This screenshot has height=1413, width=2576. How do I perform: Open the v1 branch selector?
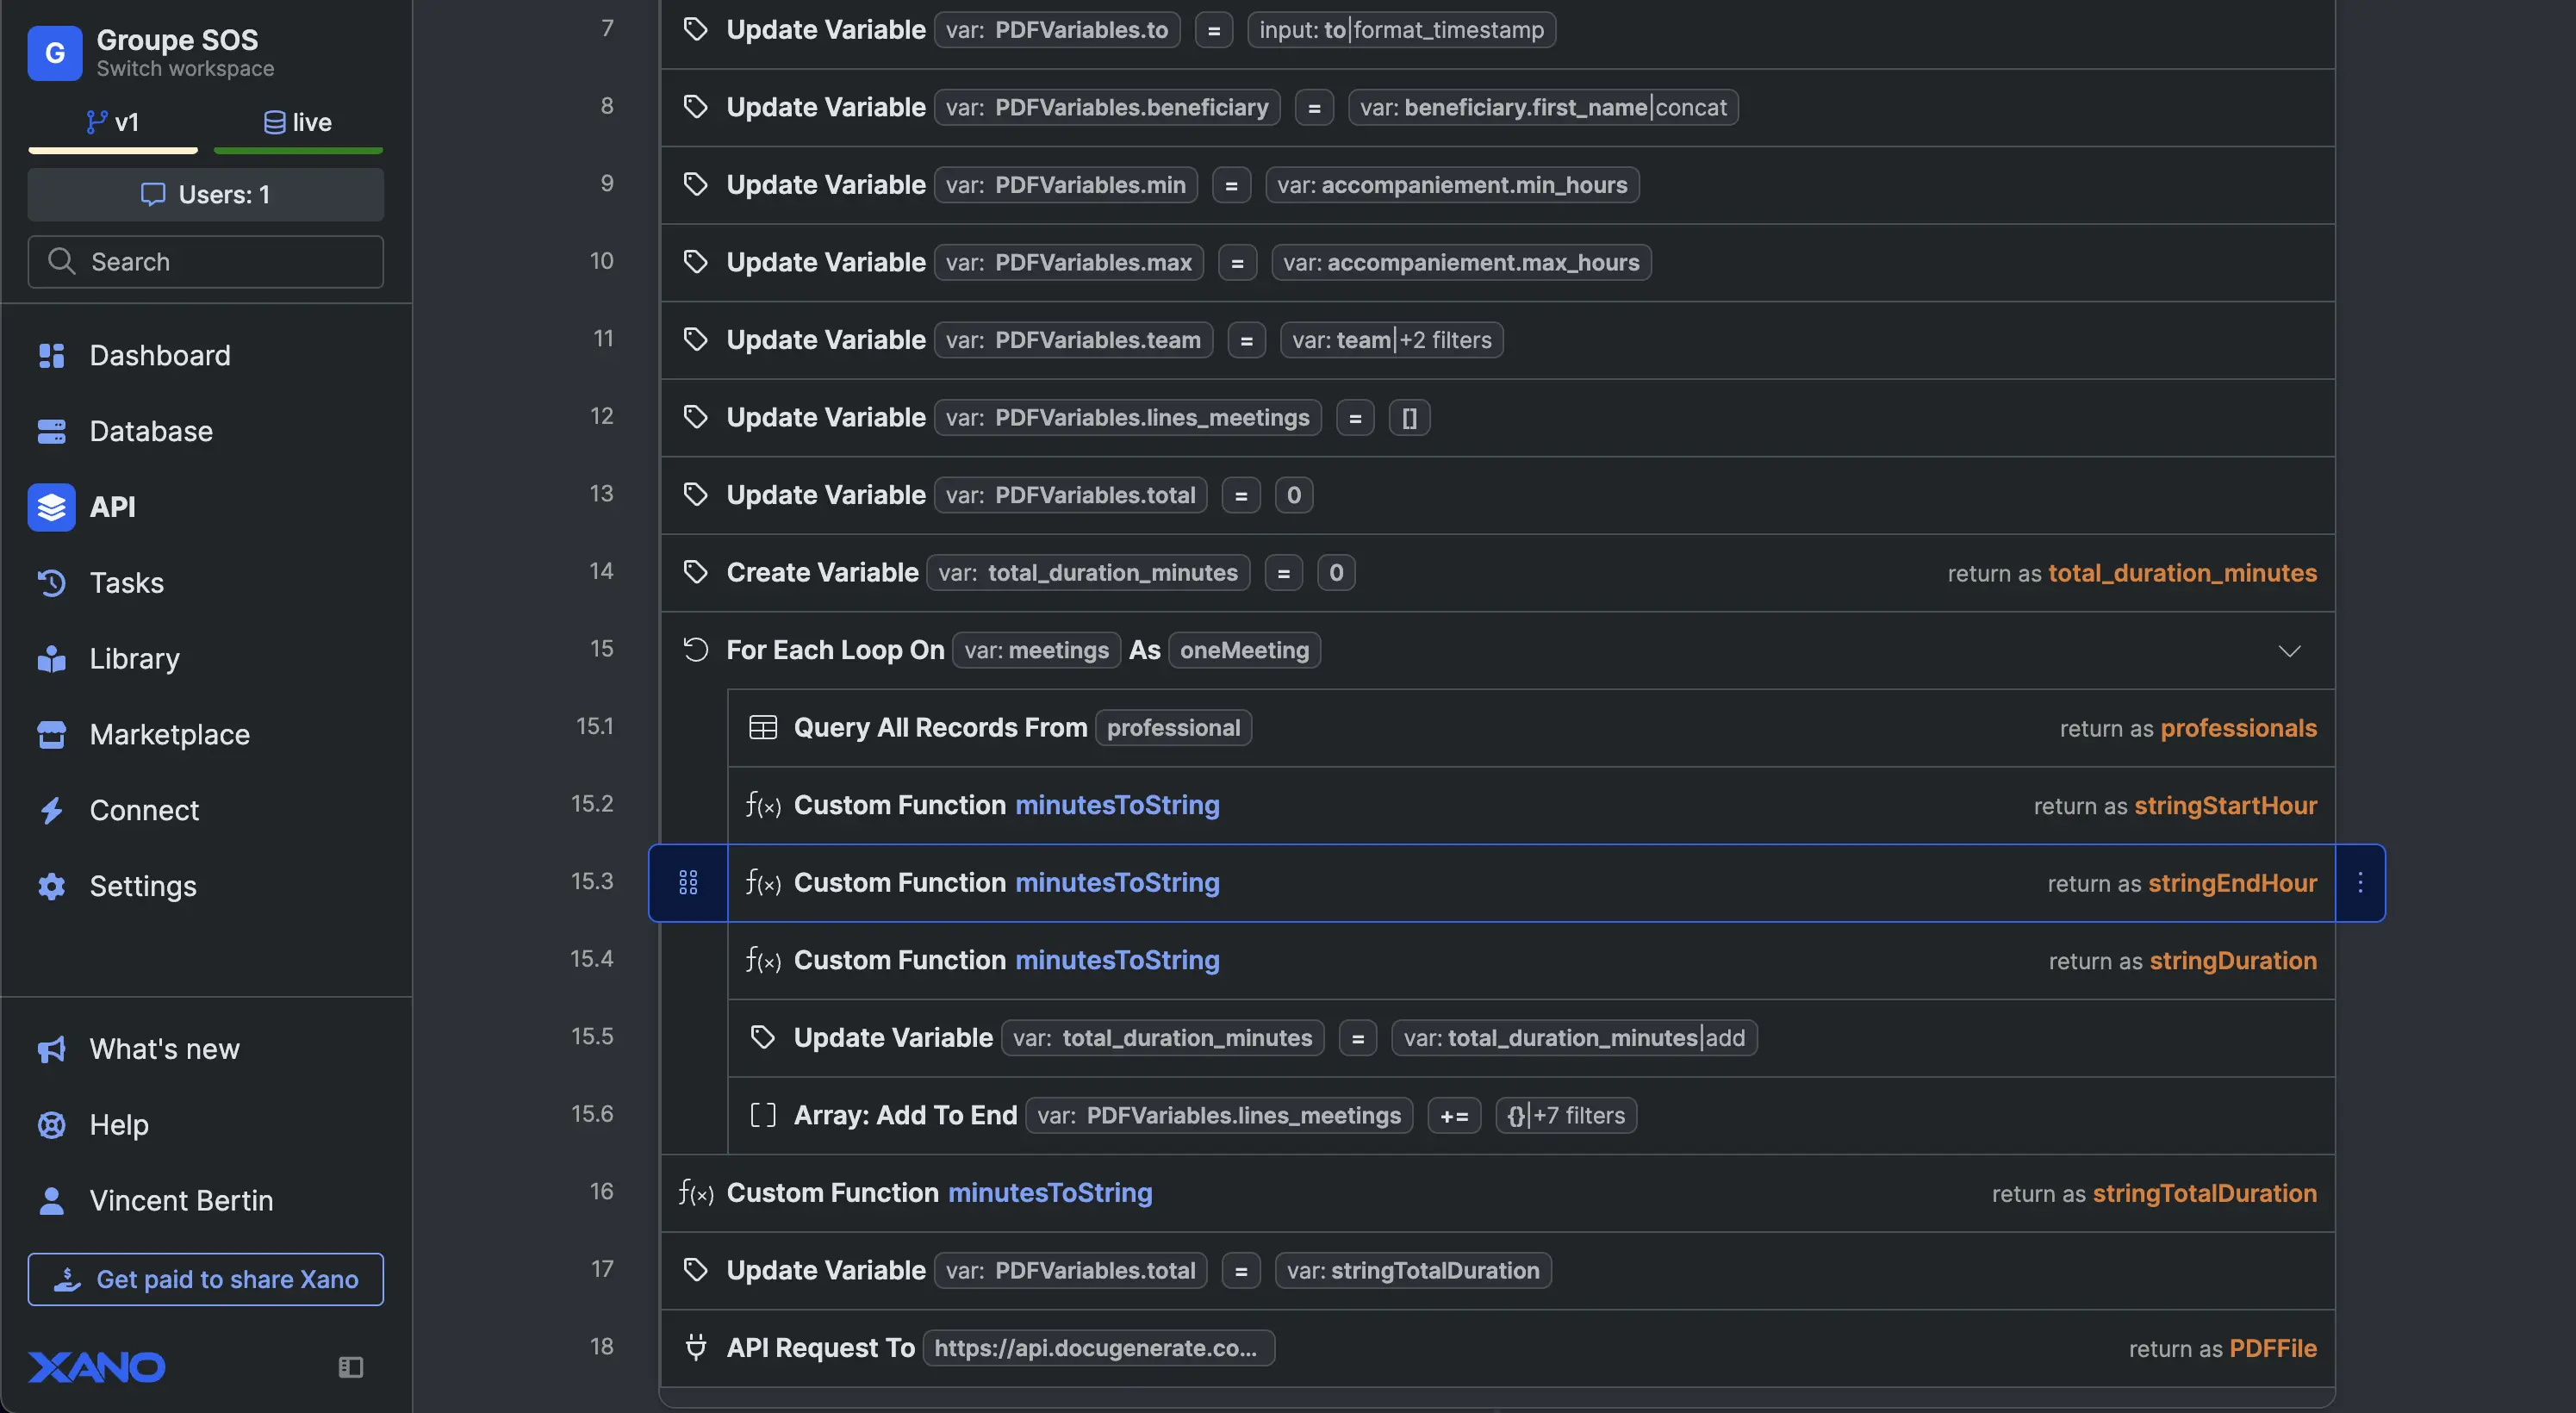click(x=113, y=122)
